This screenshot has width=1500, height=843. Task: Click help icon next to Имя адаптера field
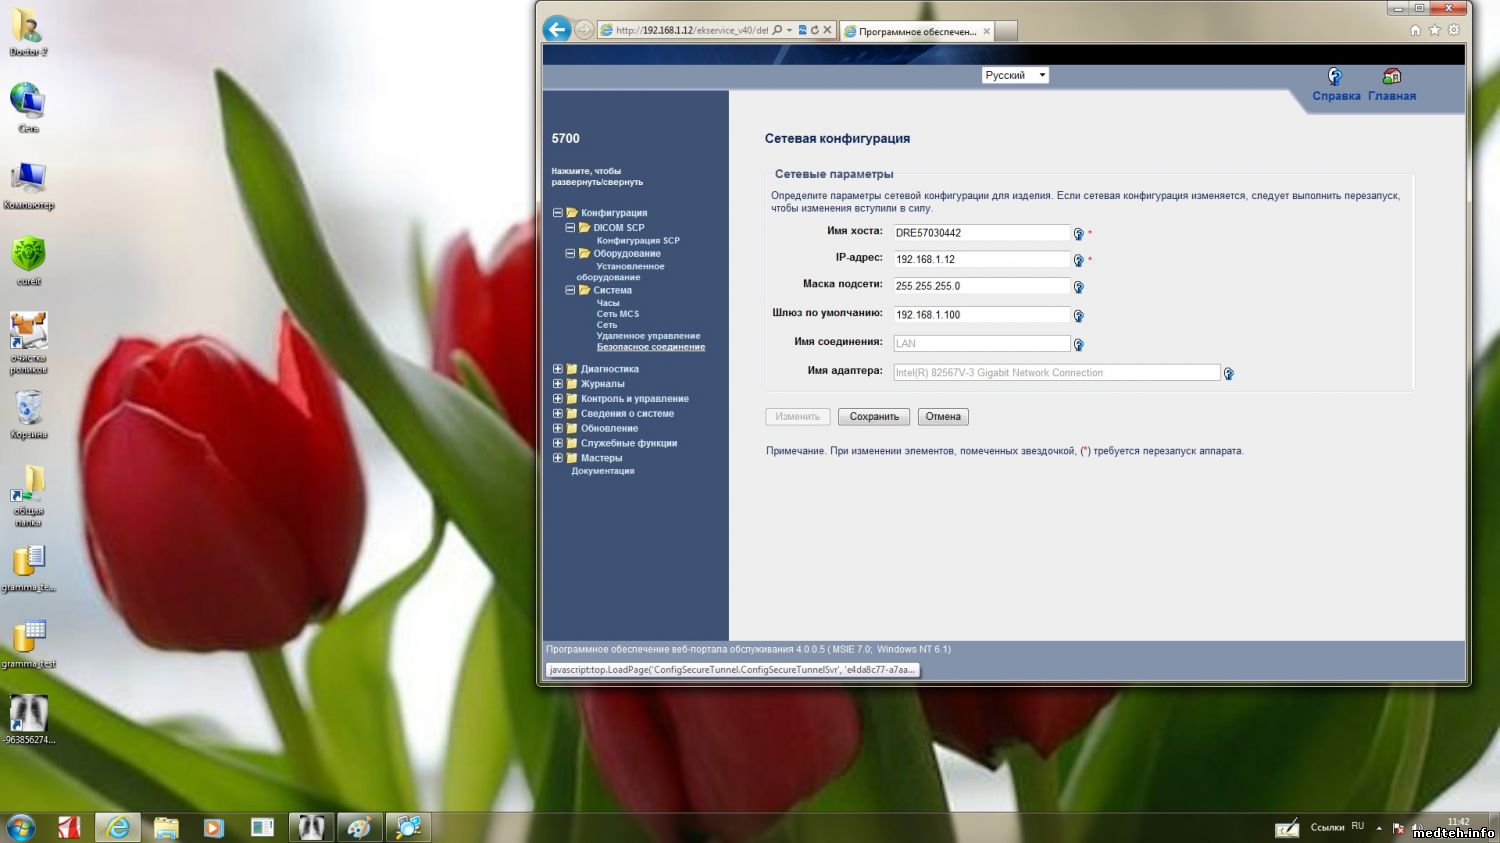[1228, 374]
